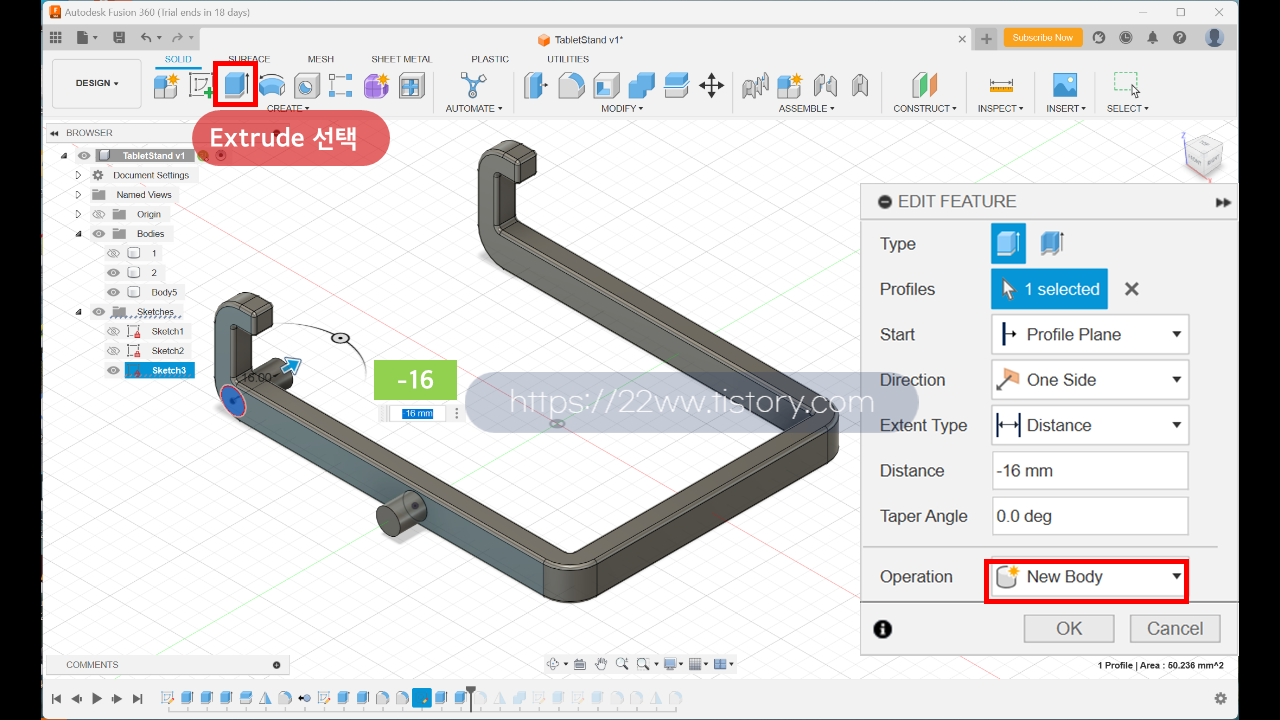Toggle visibility of Sketch1
The image size is (1280, 720).
point(113,331)
